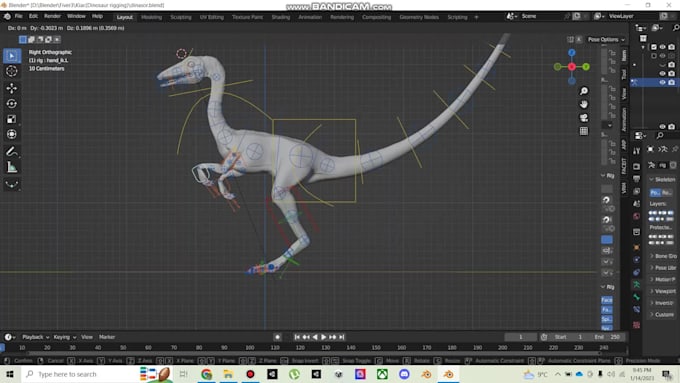Switch to the Scripting workspace tab
This screenshot has width=680, height=383.
click(x=458, y=17)
